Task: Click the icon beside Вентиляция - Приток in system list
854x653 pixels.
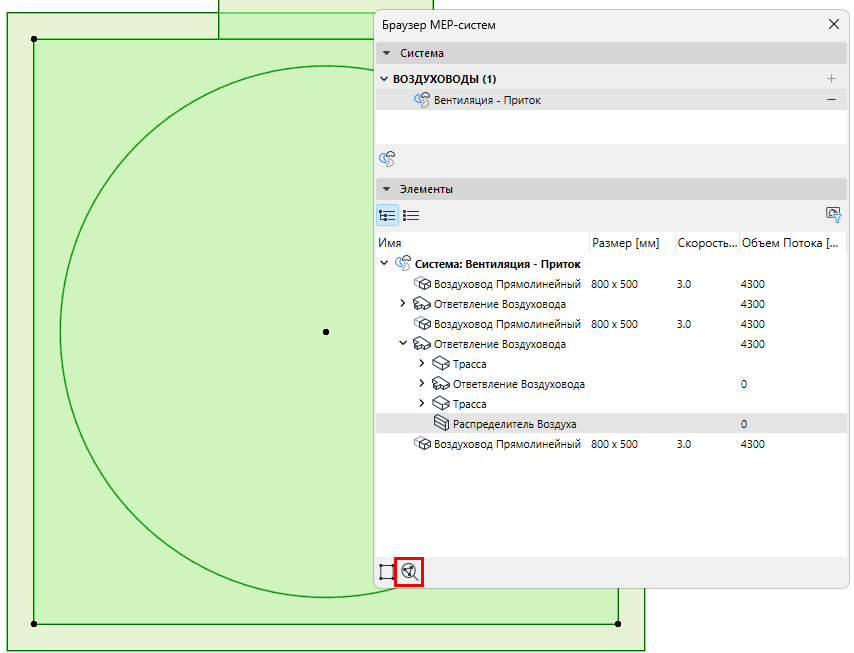Action: 422,100
